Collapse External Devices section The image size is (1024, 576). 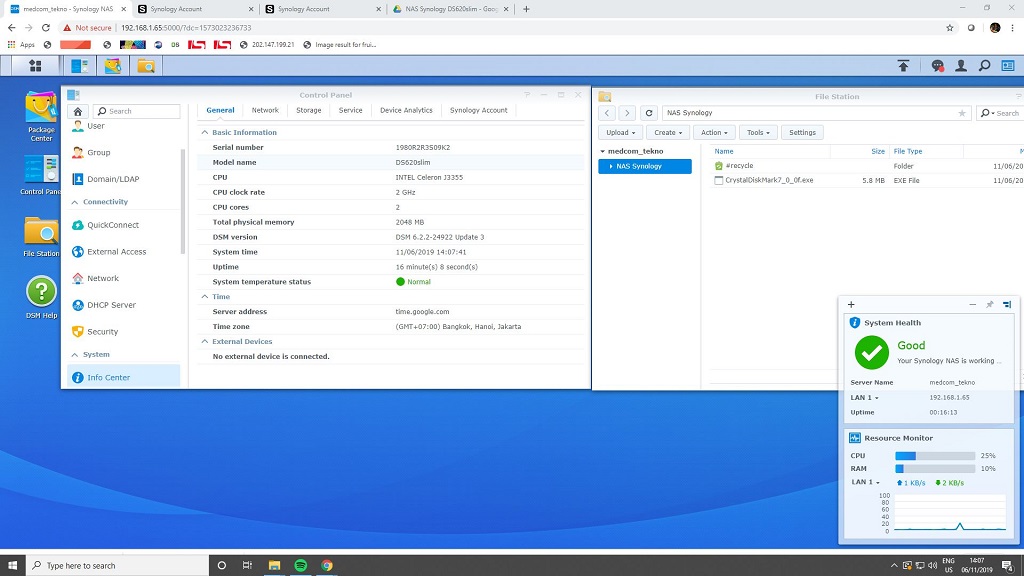[204, 342]
